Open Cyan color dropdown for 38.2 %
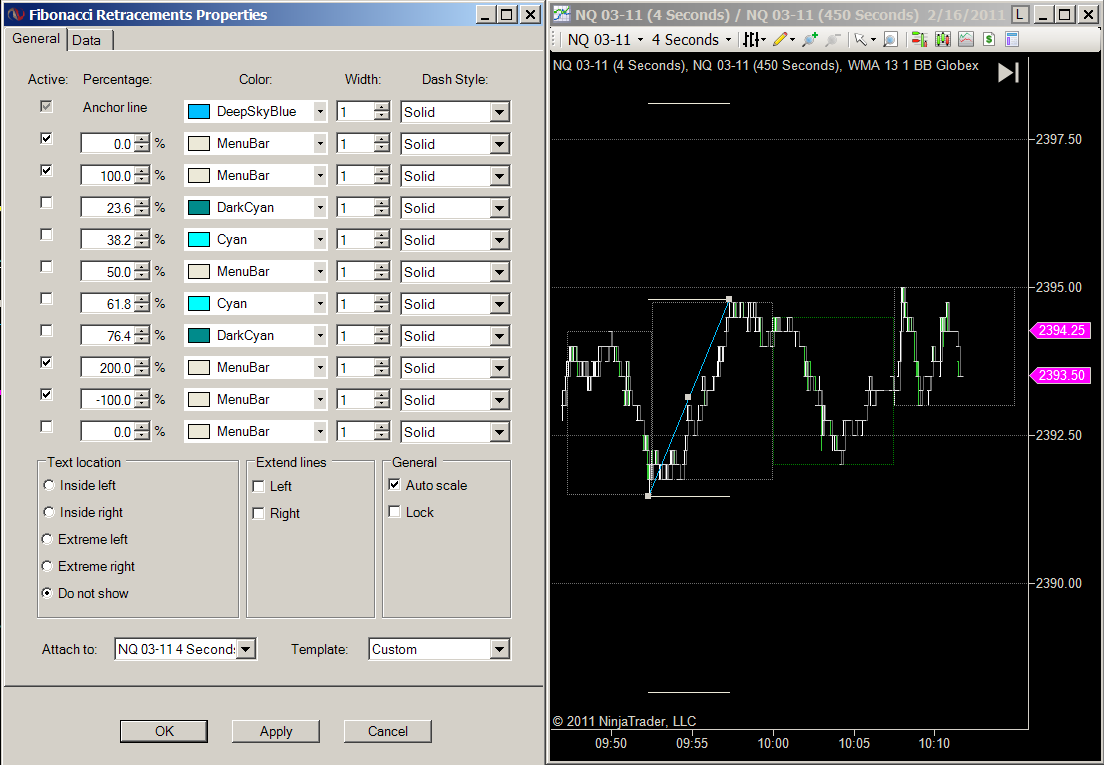Screen dimensions: 1104x765 [320, 239]
